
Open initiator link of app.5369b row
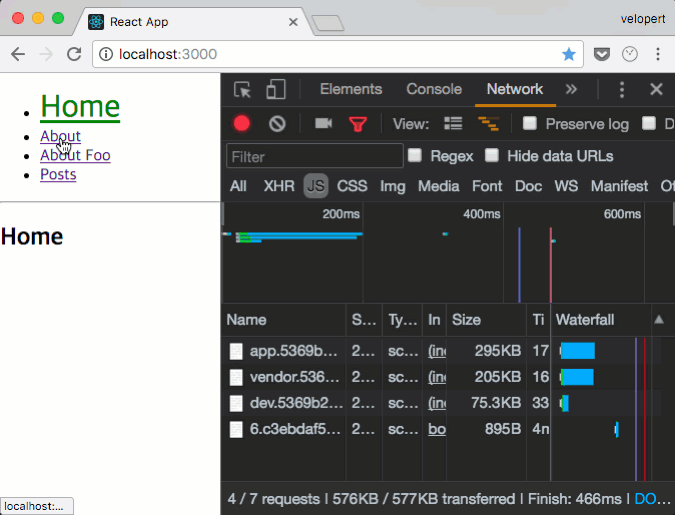437,351
